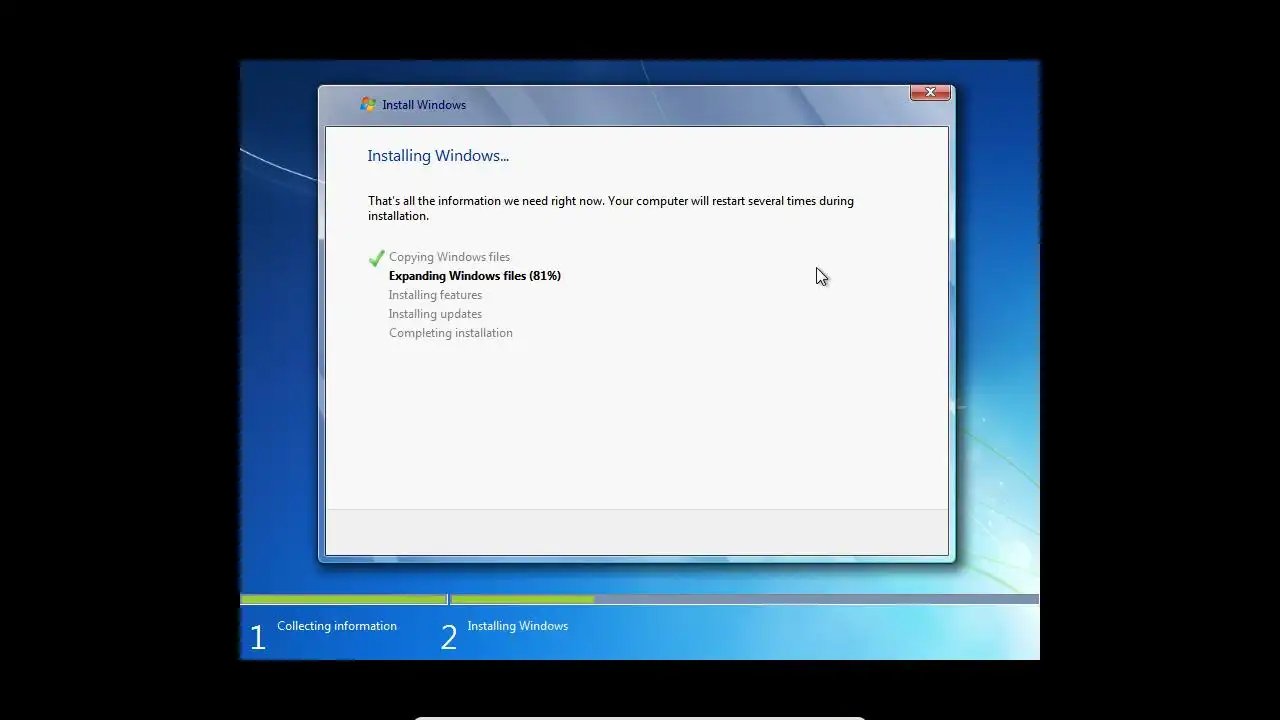Click the 'Completing installation' step

tap(451, 333)
